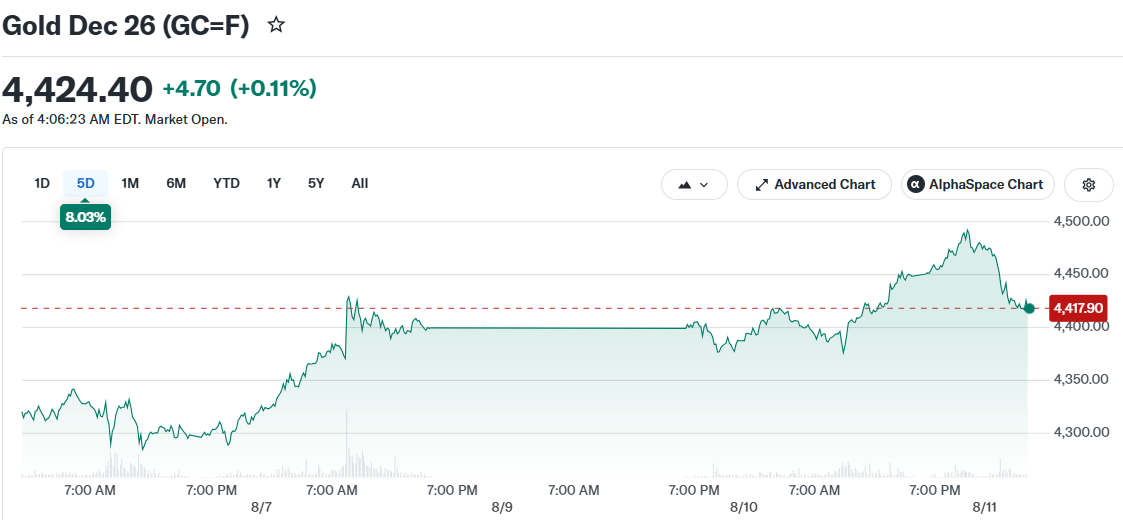The height and width of the screenshot is (520, 1123).
Task: Switch chart range to 6M
Action: pos(176,183)
